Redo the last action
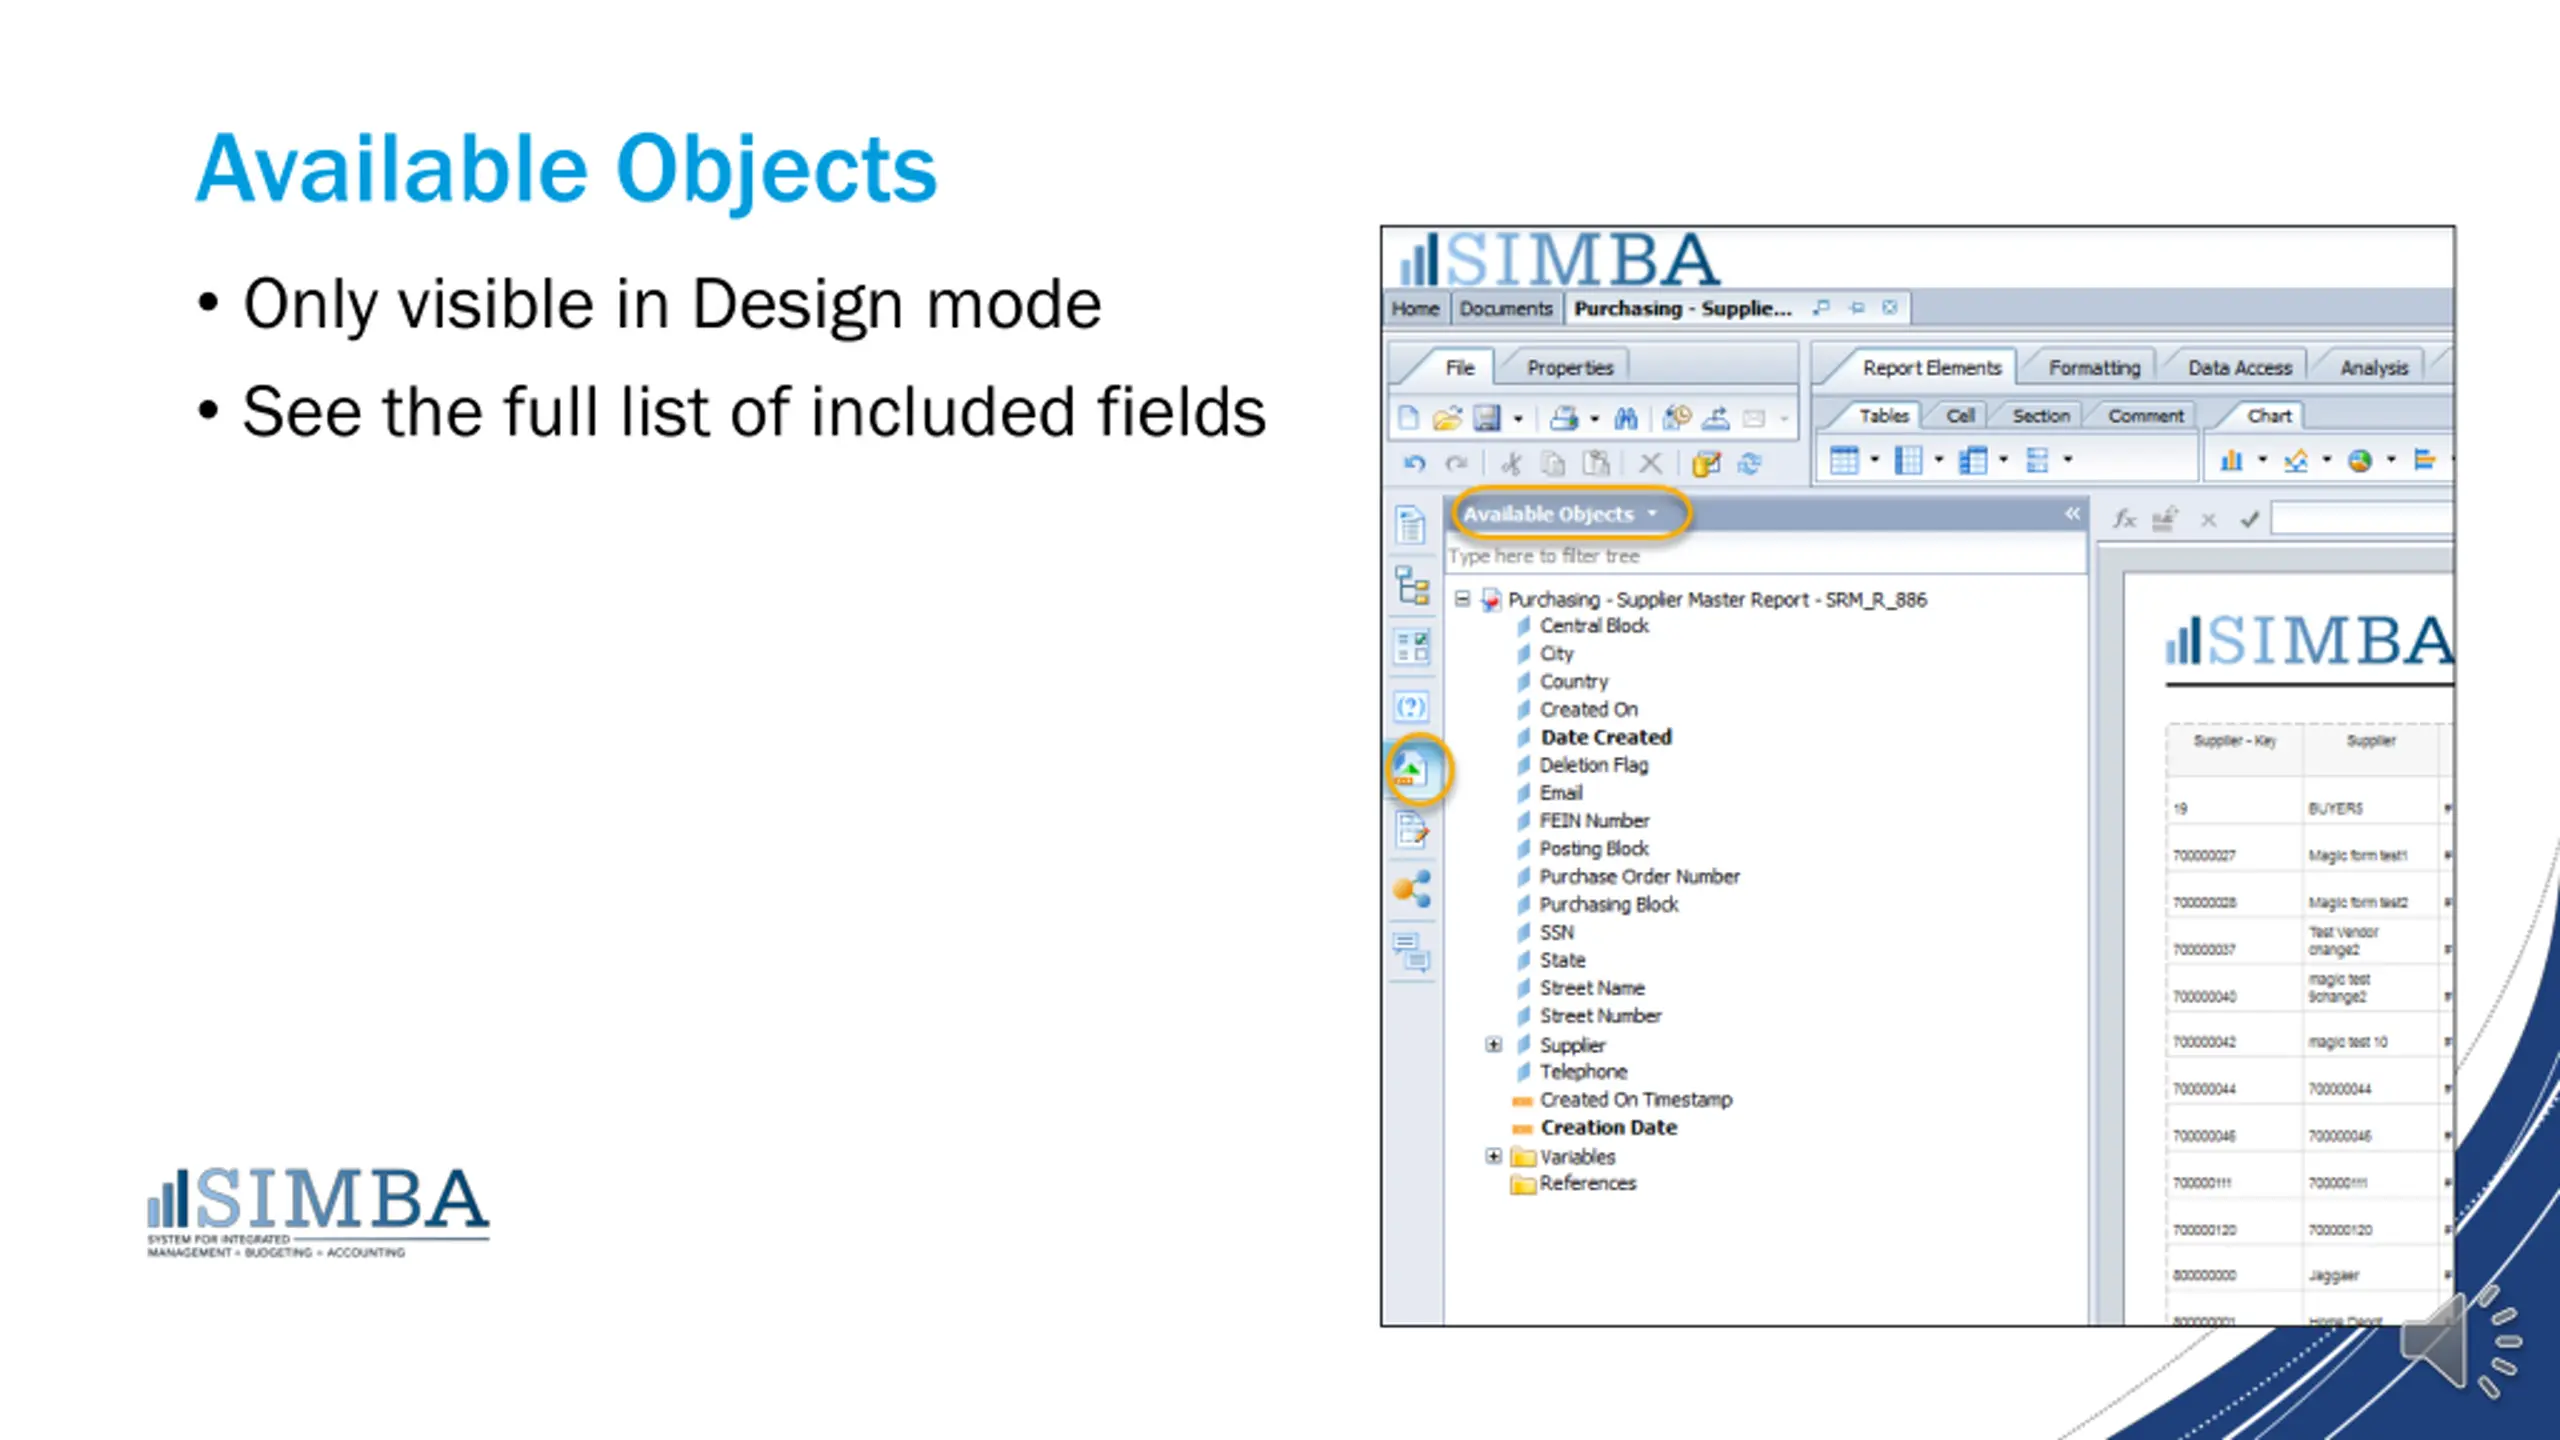This screenshot has height=1440, width=2560. 1456,463
